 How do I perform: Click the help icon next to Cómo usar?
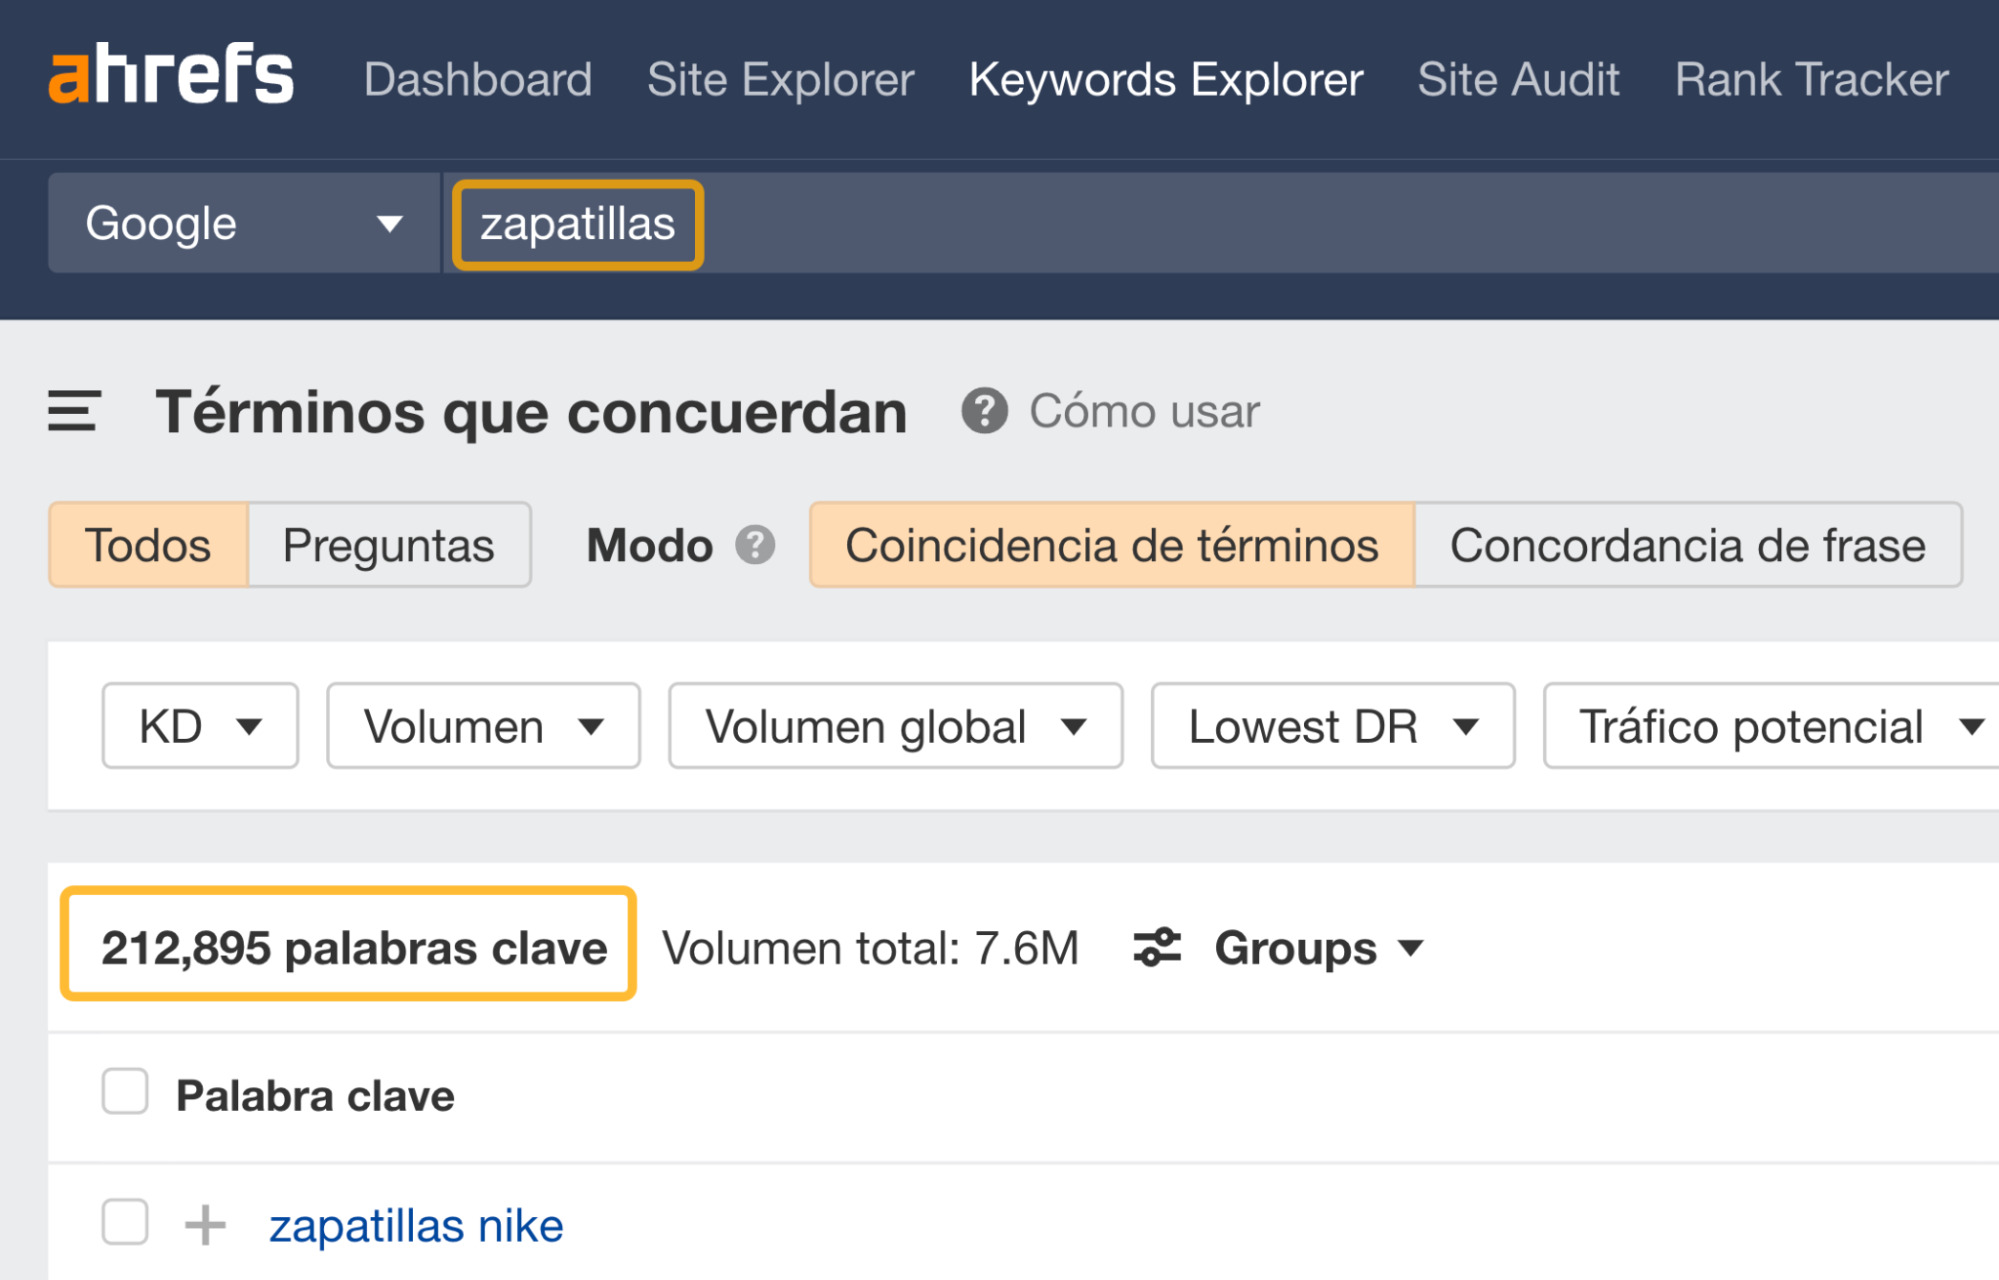[x=984, y=411]
